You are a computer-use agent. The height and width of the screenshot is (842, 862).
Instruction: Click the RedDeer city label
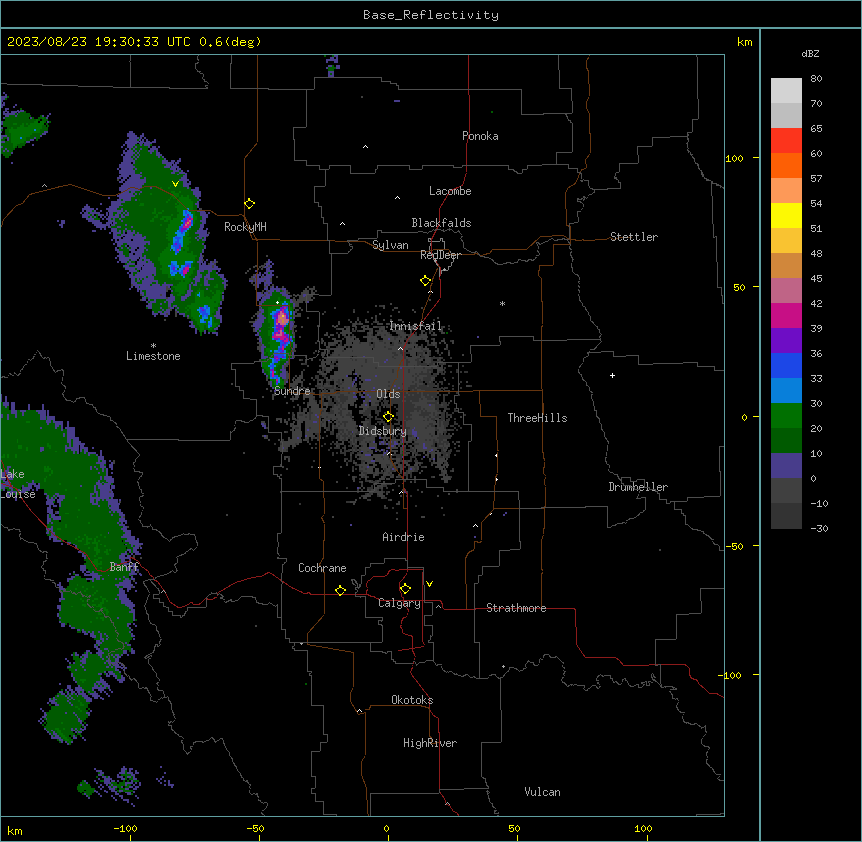440,255
